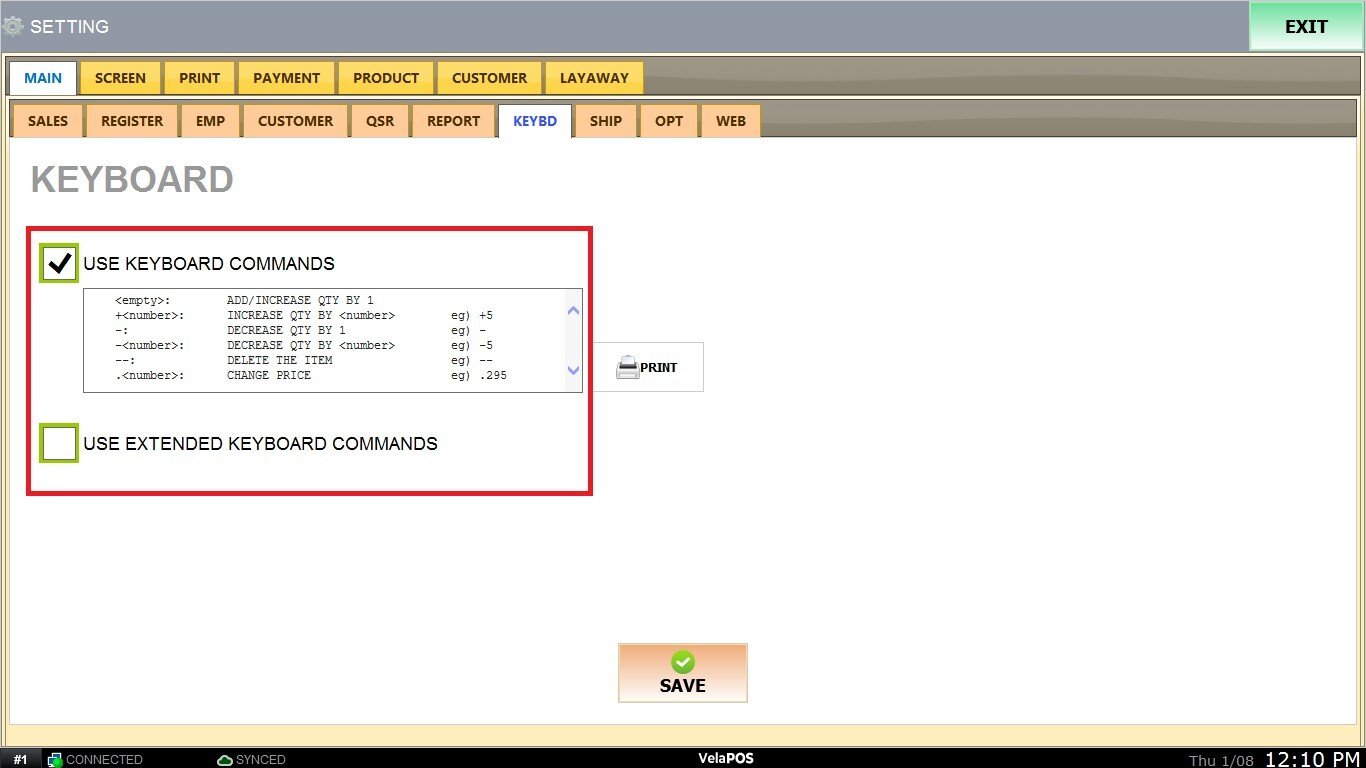Open the WEB sub-tab
This screenshot has width=1366, height=768.
[x=731, y=121]
